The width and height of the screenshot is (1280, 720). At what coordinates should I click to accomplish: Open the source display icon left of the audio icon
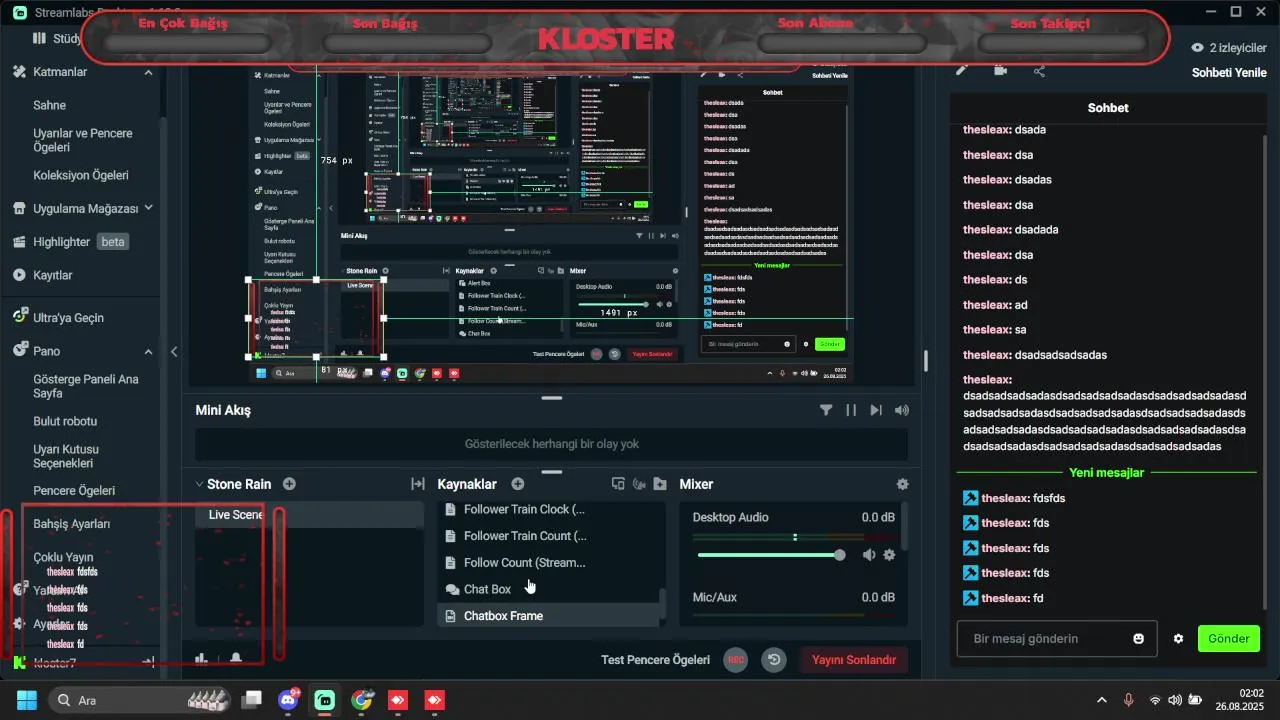[618, 484]
